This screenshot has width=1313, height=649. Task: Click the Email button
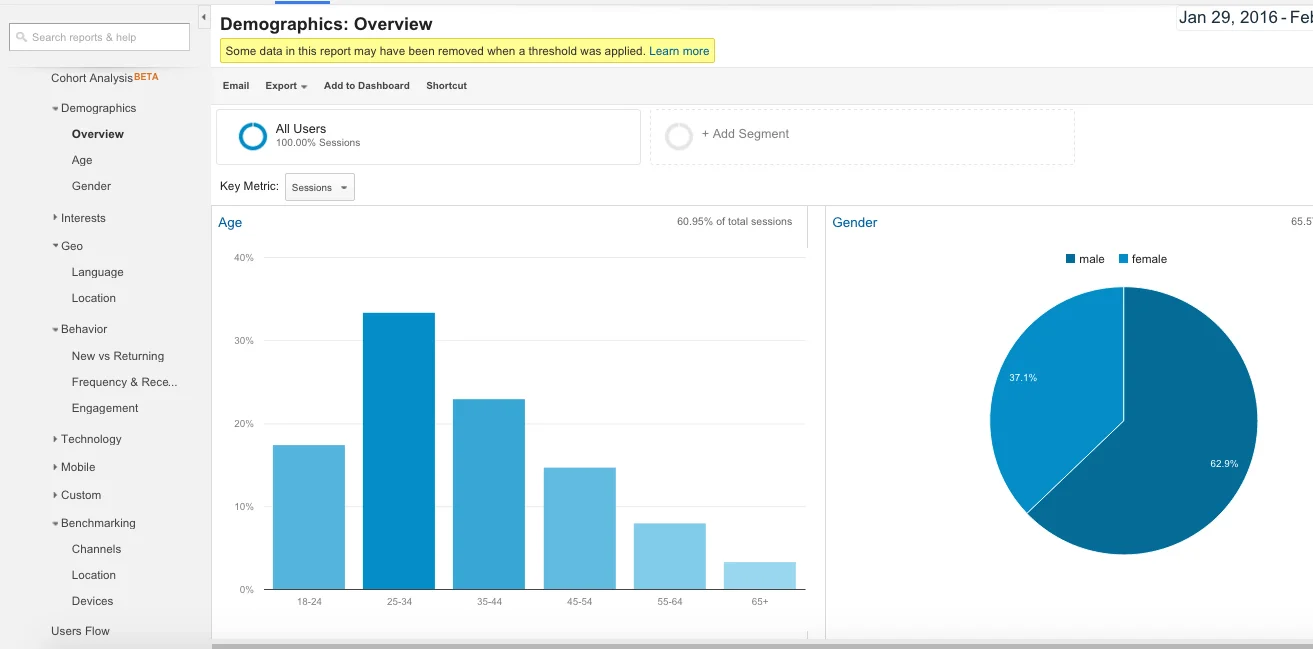[236, 86]
